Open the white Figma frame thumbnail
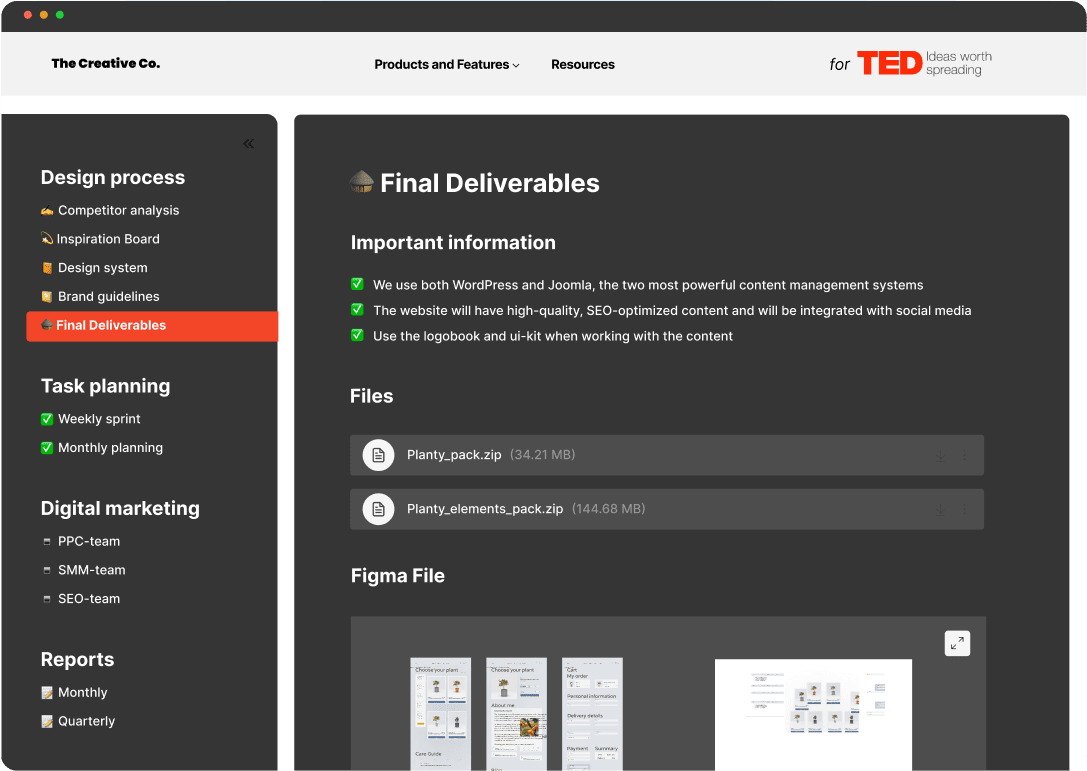The height and width of the screenshot is (771, 1087). click(x=813, y=714)
